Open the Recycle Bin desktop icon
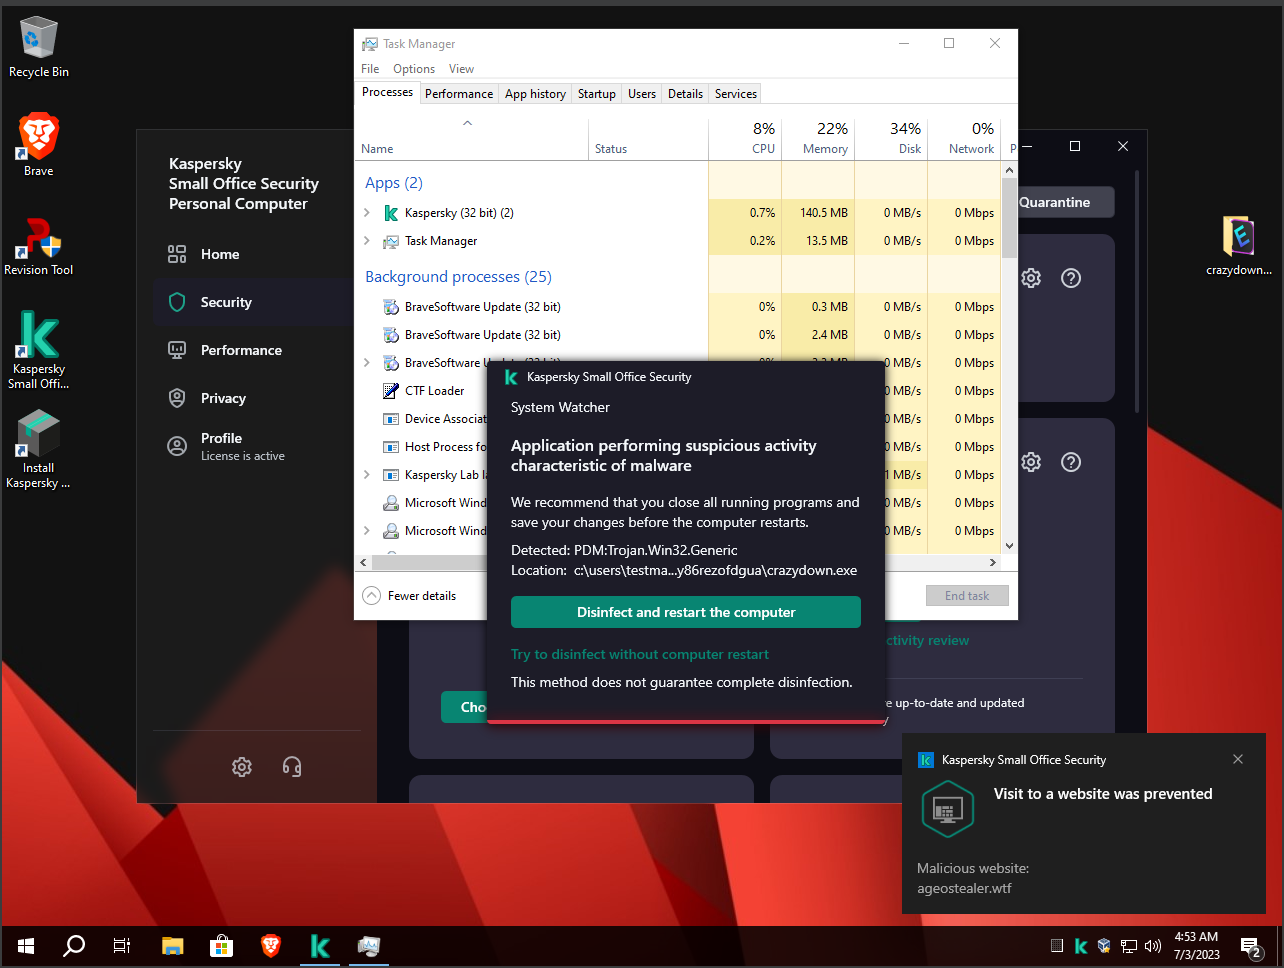Viewport: 1284px width, 968px height. click(38, 47)
